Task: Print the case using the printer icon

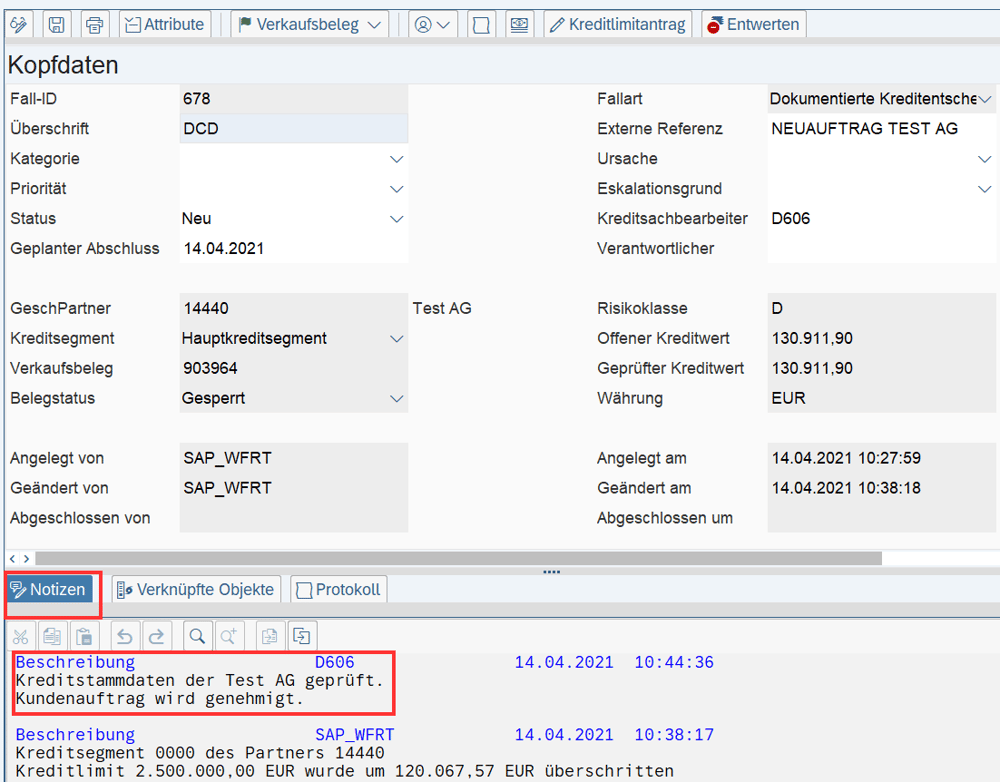Action: pos(94,24)
